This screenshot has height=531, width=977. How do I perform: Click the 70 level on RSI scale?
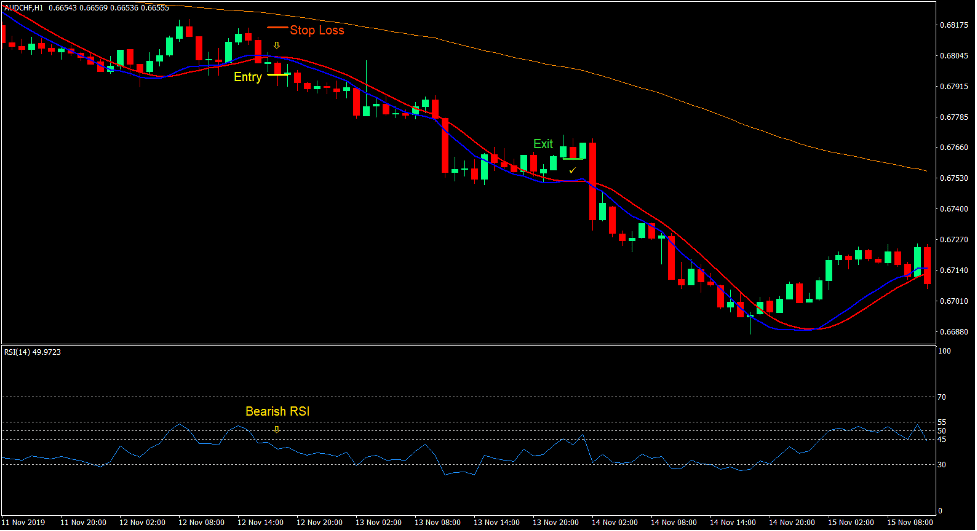pyautogui.click(x=943, y=397)
